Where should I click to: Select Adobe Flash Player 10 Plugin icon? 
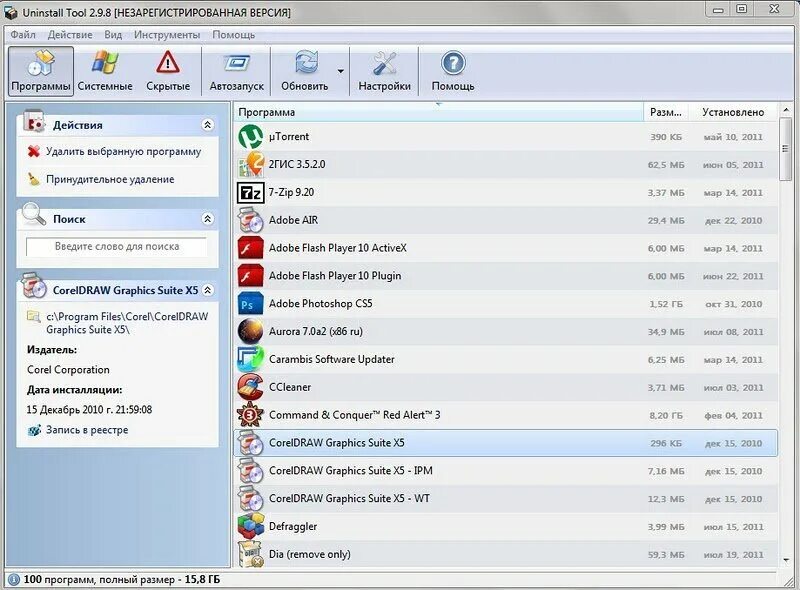coord(251,276)
